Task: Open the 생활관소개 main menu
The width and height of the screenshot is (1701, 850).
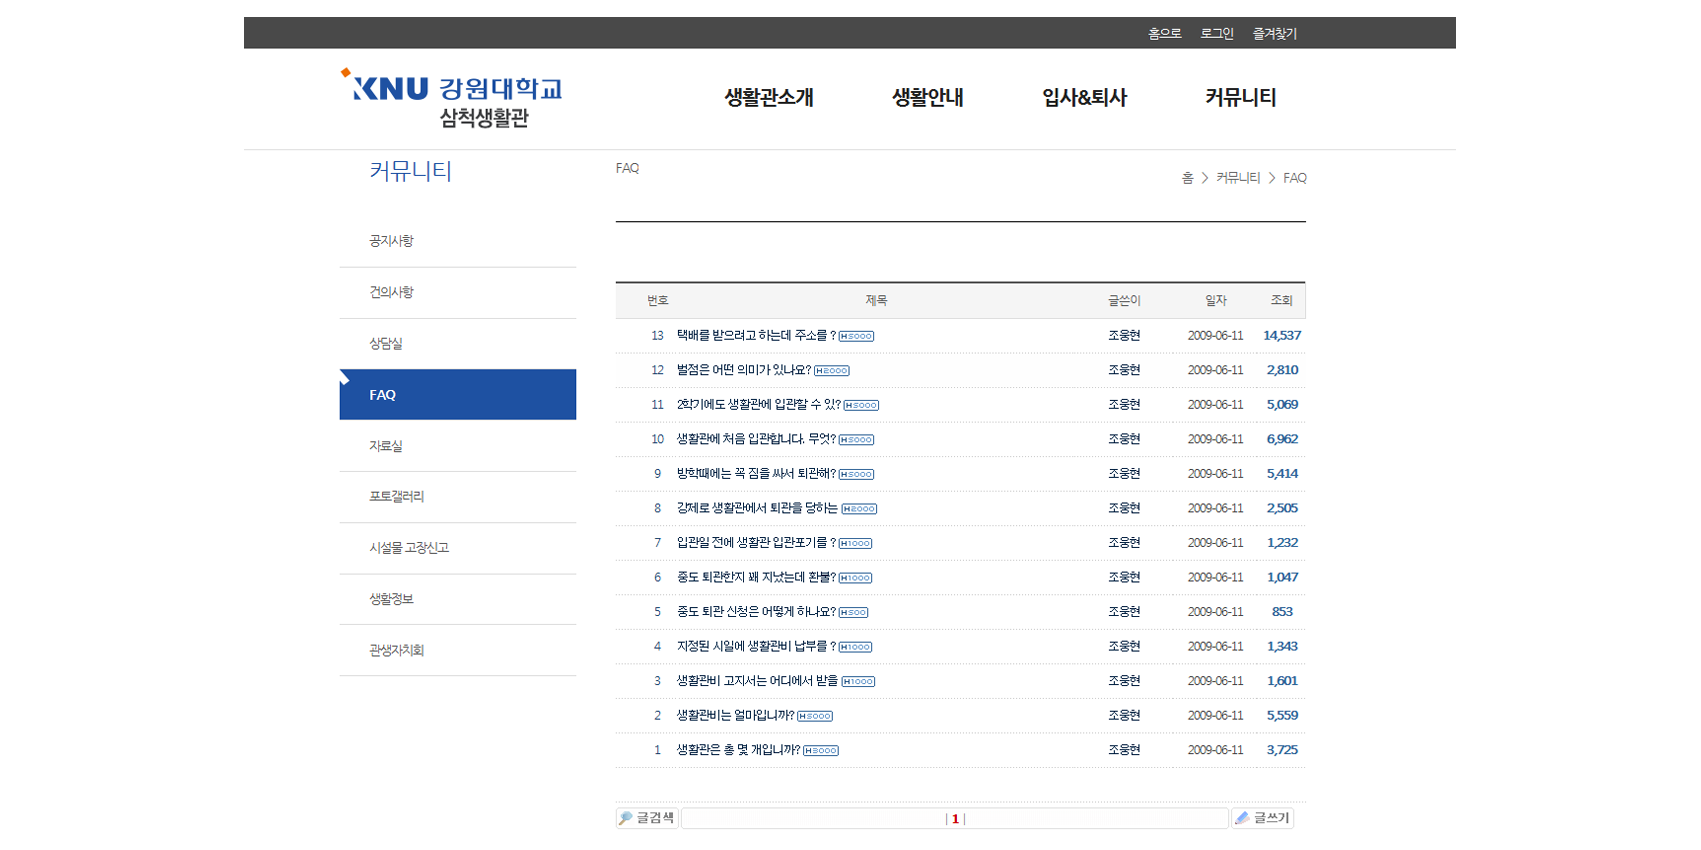Action: point(769,98)
